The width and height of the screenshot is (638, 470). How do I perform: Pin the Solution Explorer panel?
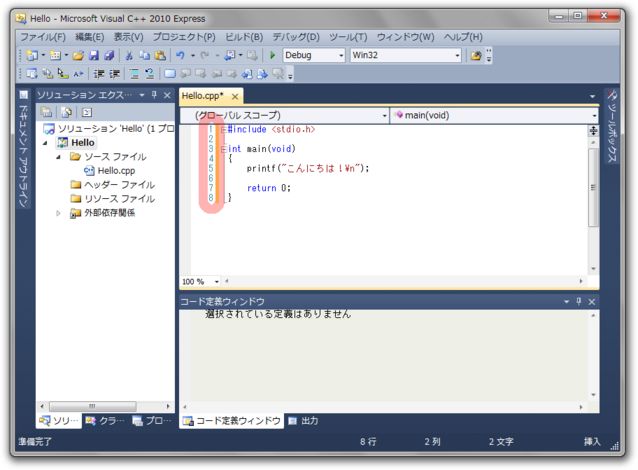[154, 95]
